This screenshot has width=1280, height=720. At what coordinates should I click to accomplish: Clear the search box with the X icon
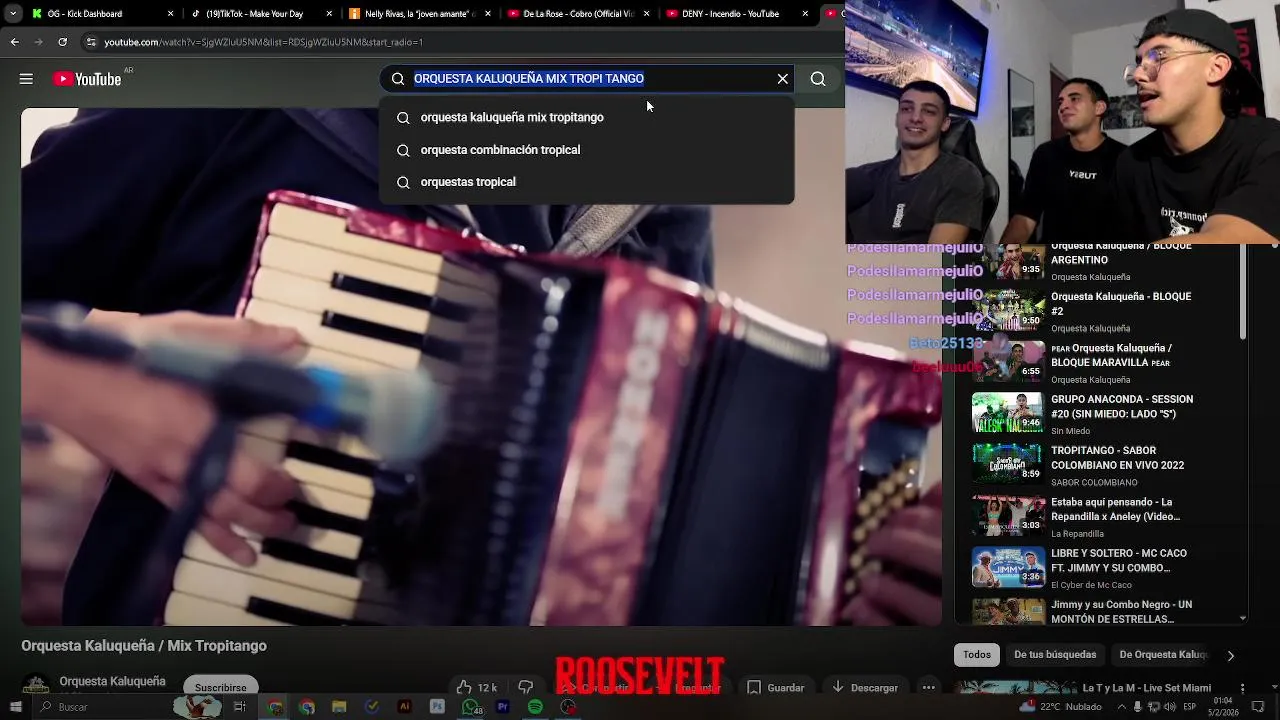783,78
